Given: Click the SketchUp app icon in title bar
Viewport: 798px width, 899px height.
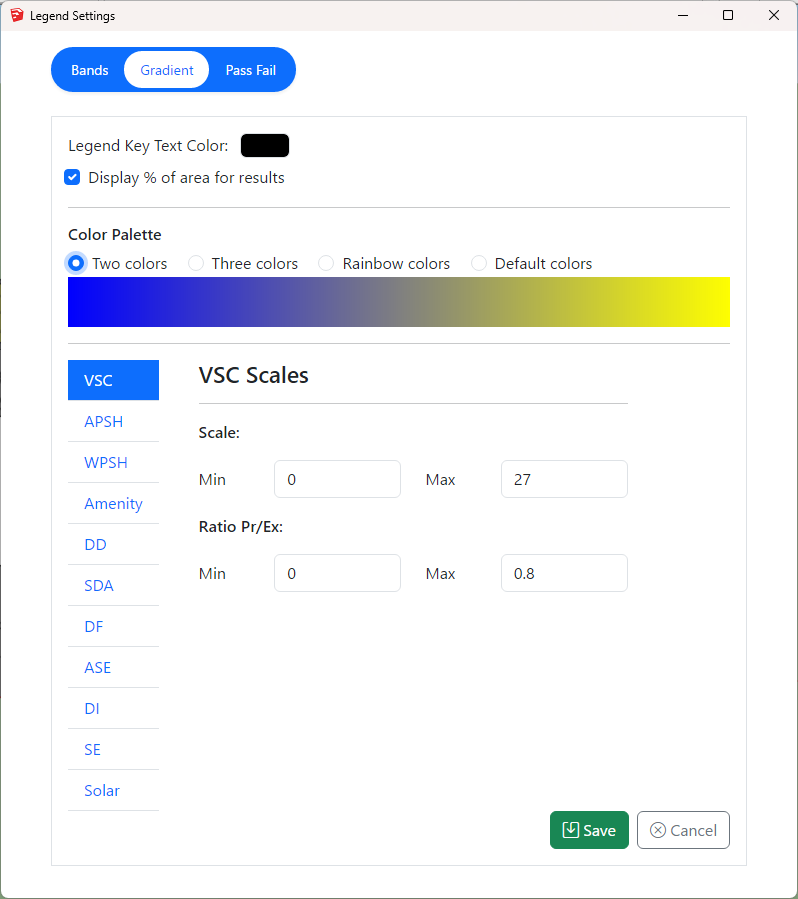Looking at the screenshot, I should point(16,15).
